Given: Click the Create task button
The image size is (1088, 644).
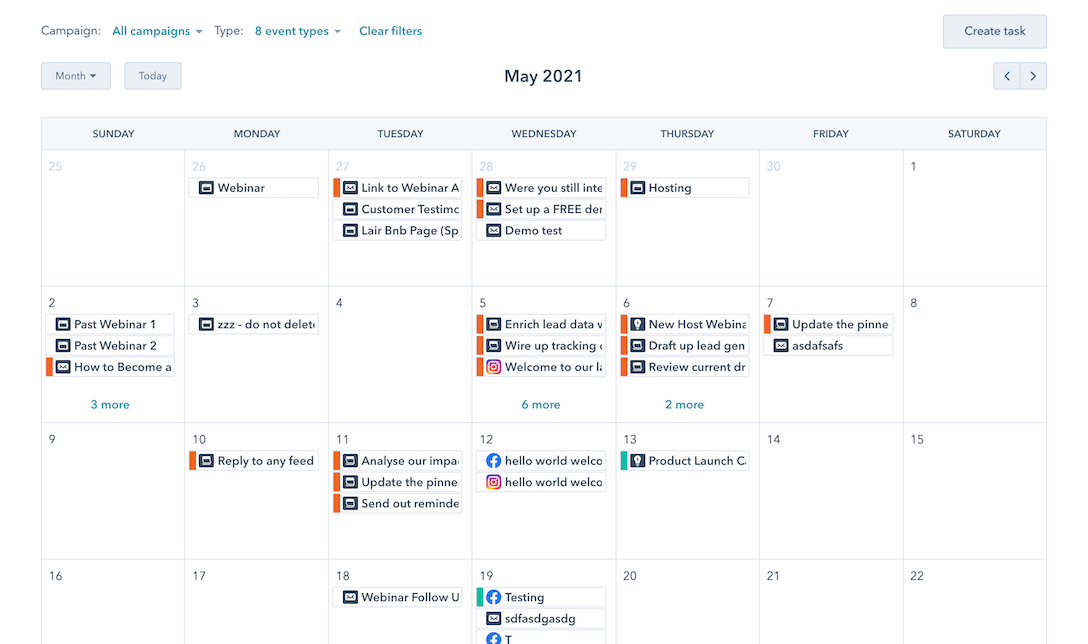Looking at the screenshot, I should pos(994,31).
